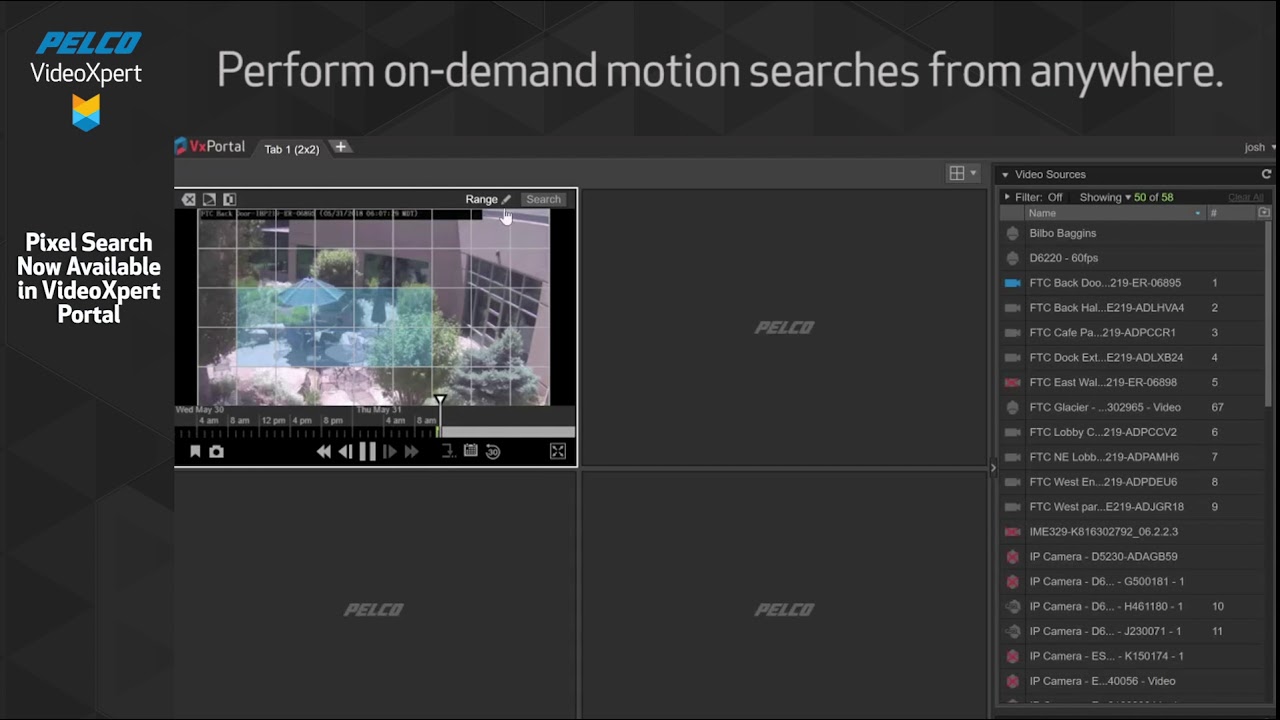Viewport: 1280px width, 720px height.
Task: Step one frame backward
Action: pos(345,452)
